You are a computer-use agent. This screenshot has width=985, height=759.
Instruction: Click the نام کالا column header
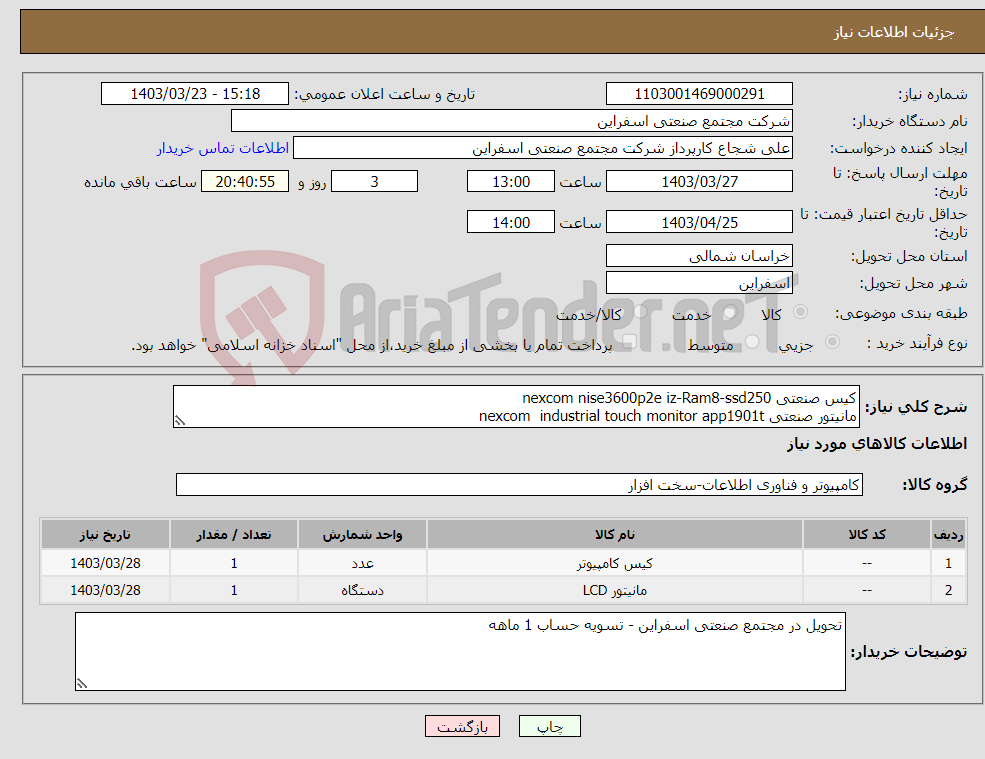point(614,535)
